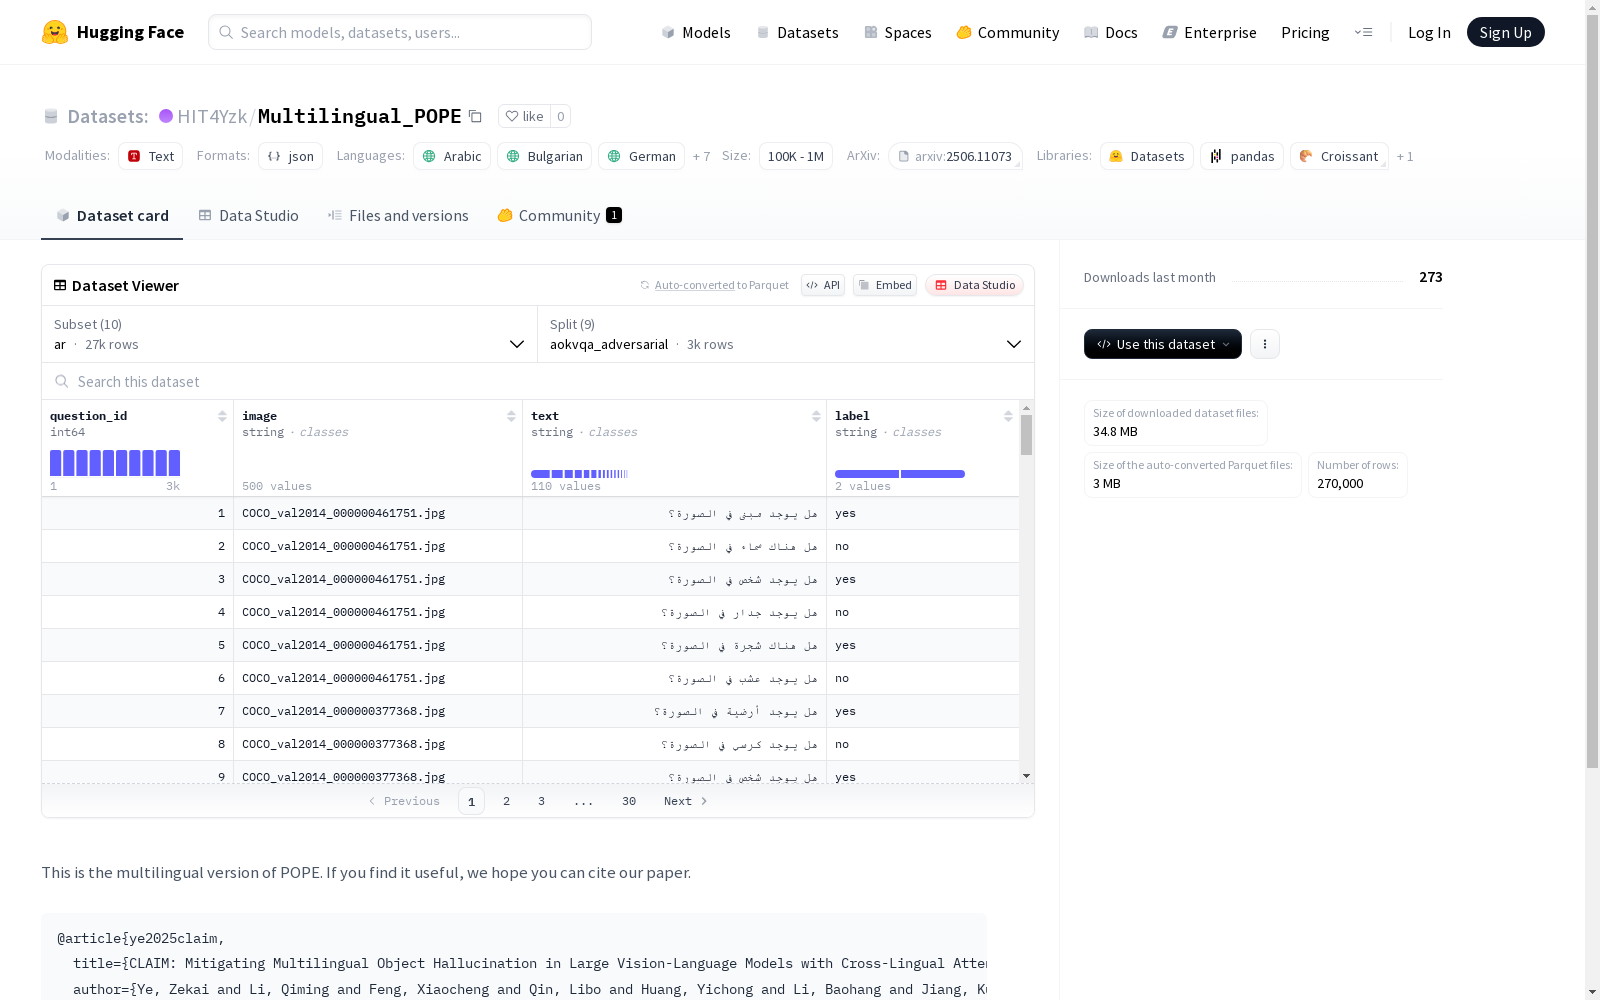Open the Models menu item

click(x=696, y=32)
